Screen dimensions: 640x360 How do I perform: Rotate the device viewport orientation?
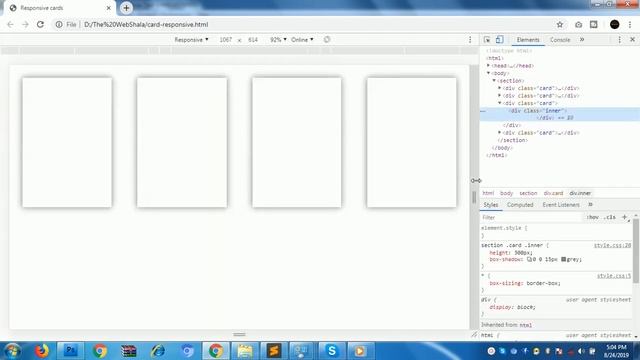point(327,40)
